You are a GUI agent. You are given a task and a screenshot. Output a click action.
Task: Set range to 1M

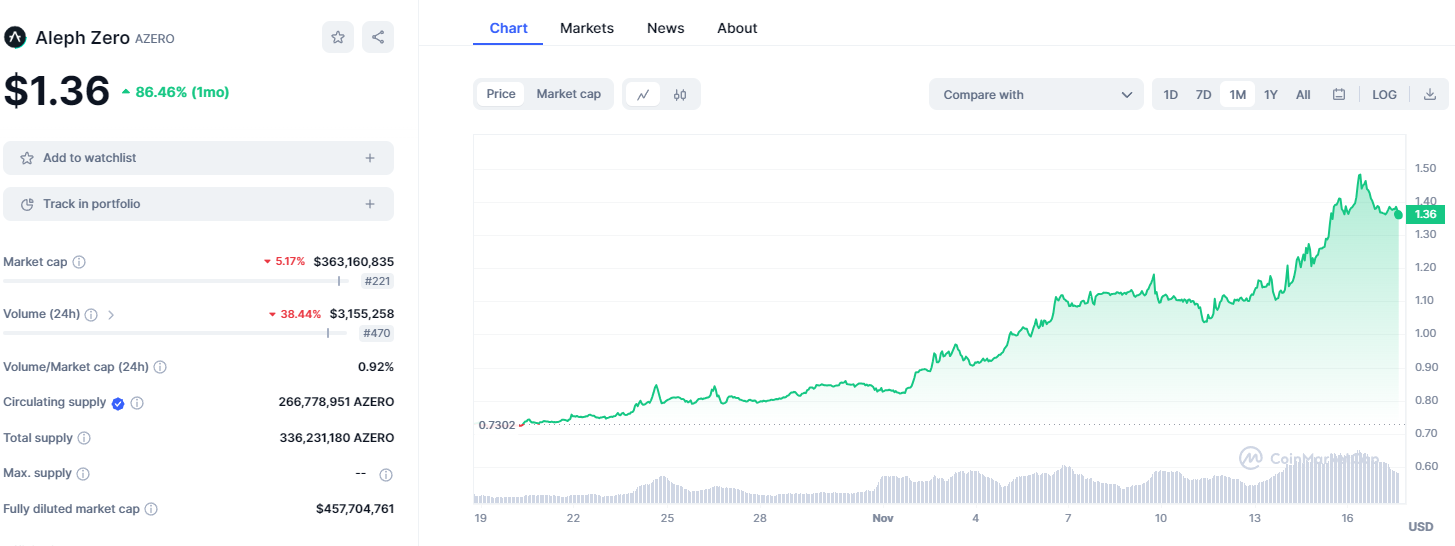click(1238, 95)
